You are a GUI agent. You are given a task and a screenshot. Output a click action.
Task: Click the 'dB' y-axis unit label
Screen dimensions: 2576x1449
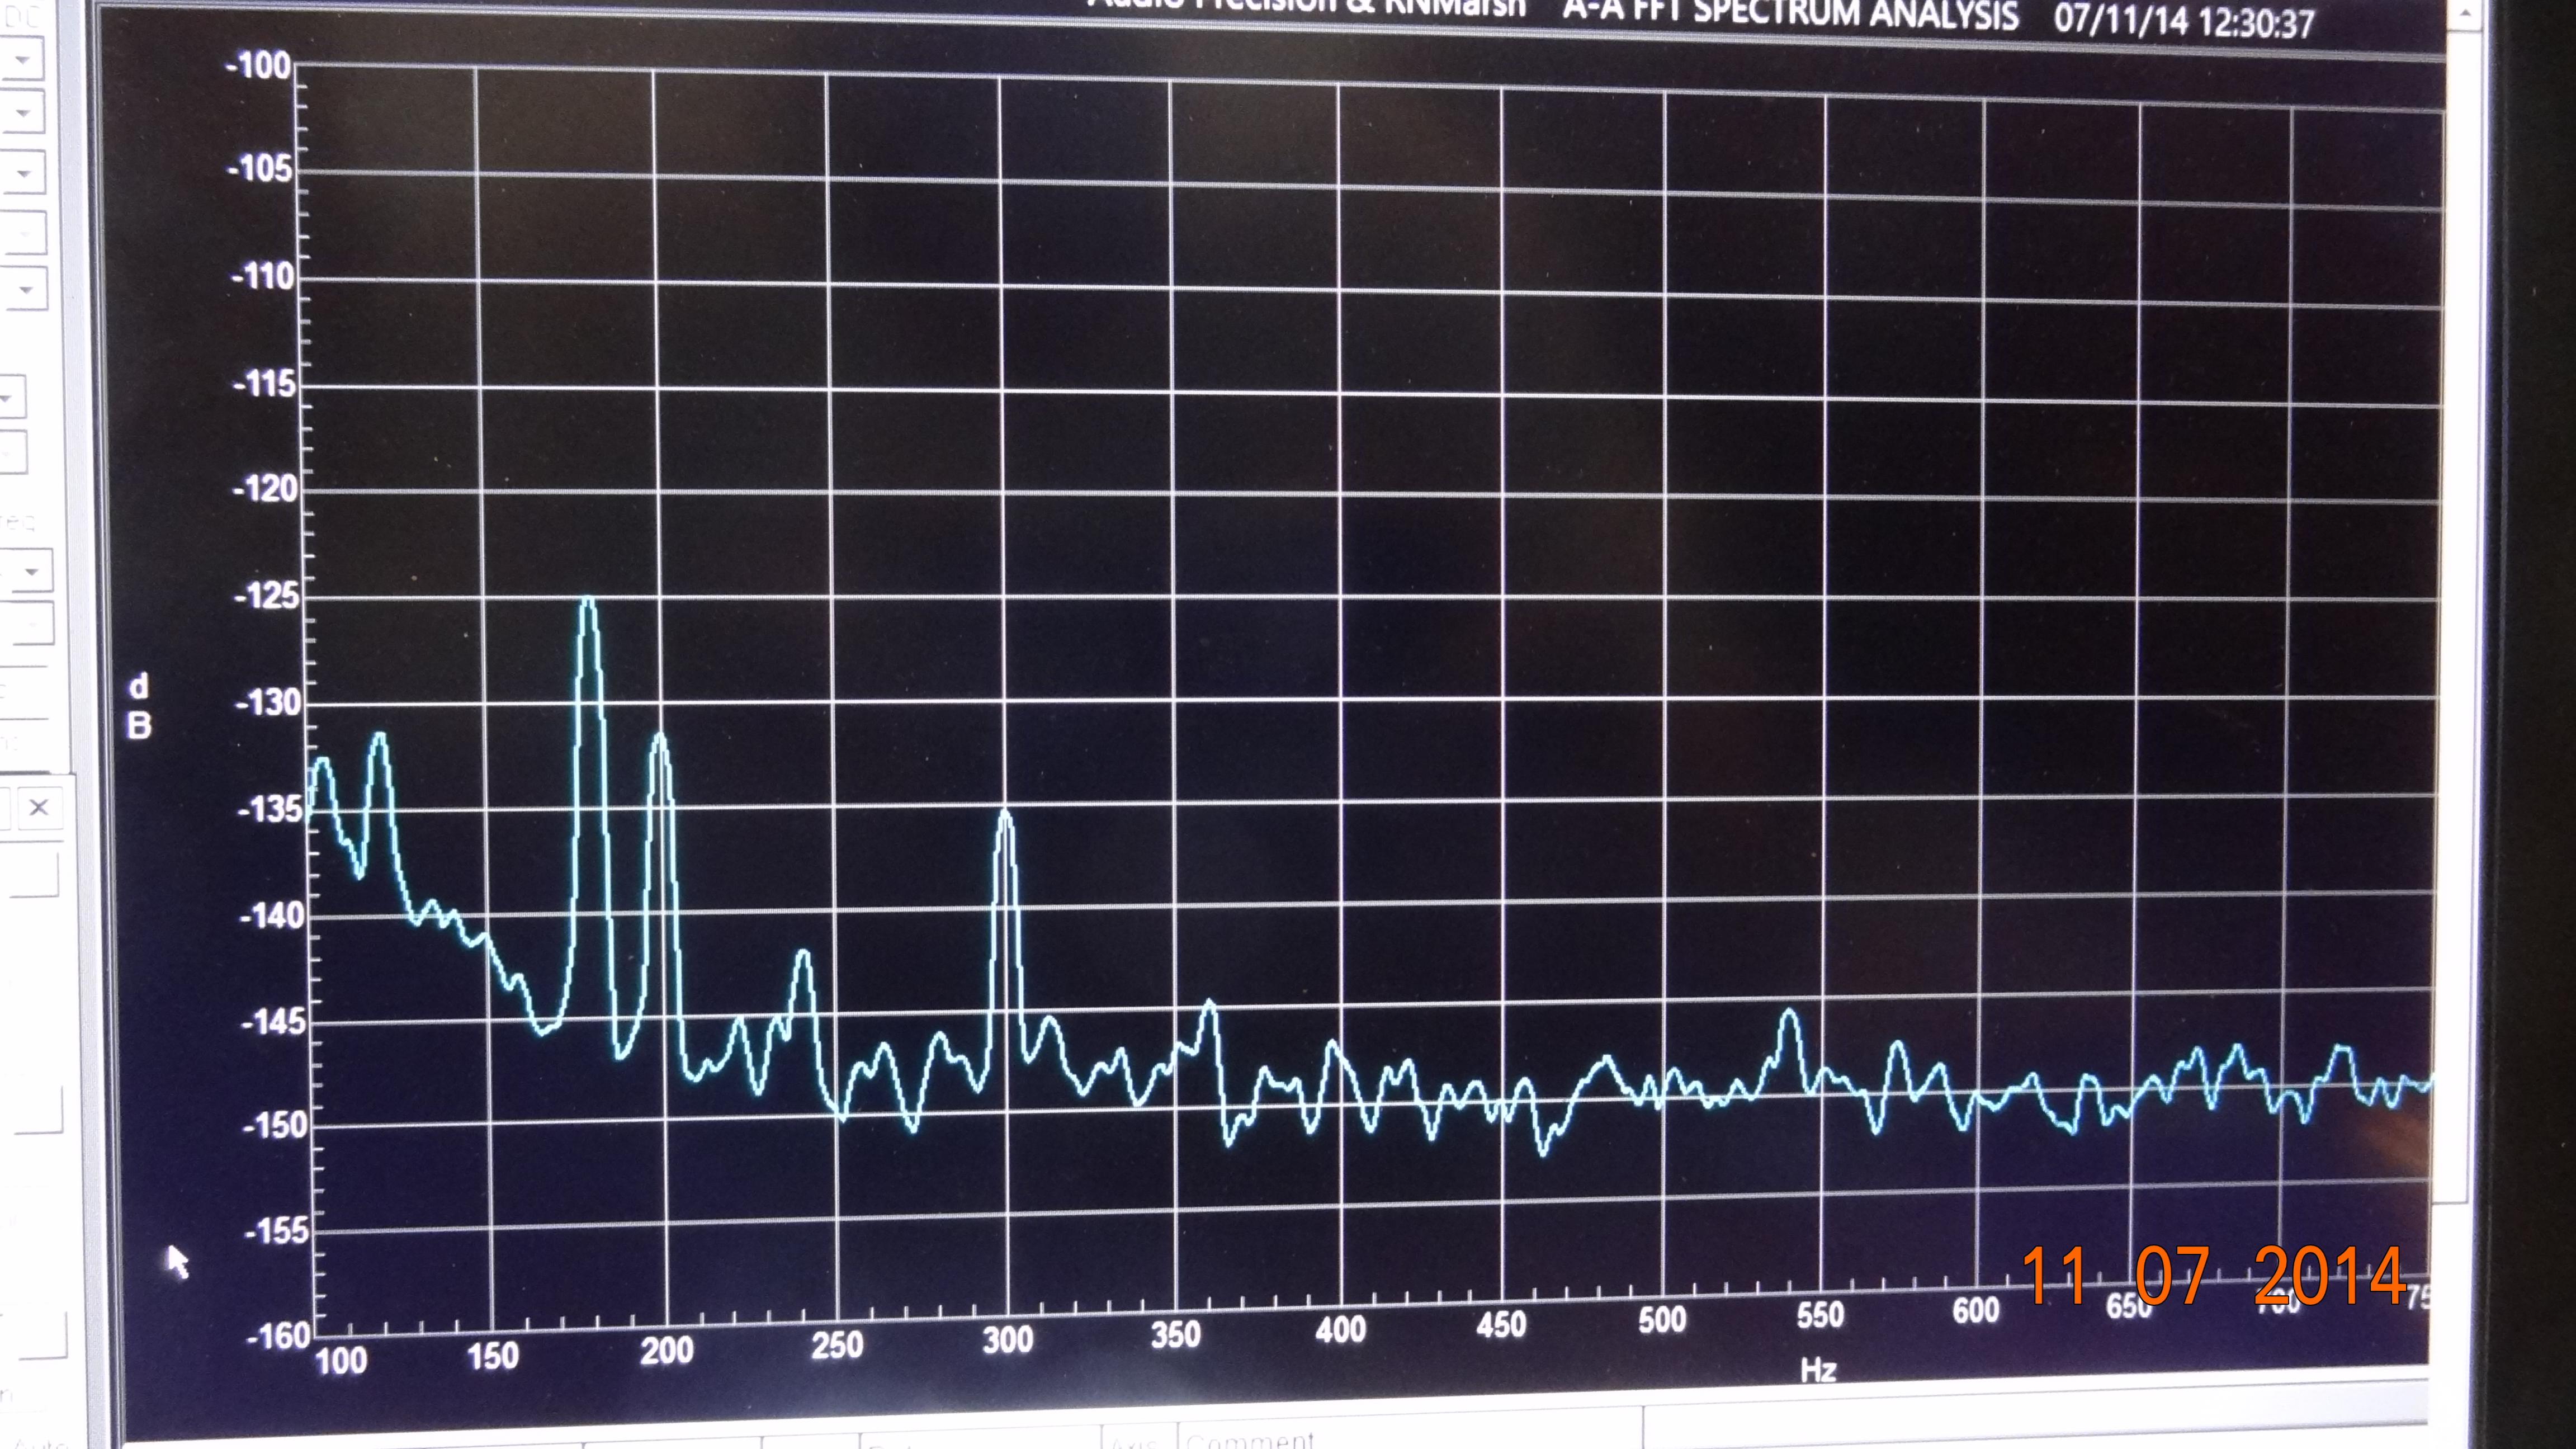(x=139, y=706)
